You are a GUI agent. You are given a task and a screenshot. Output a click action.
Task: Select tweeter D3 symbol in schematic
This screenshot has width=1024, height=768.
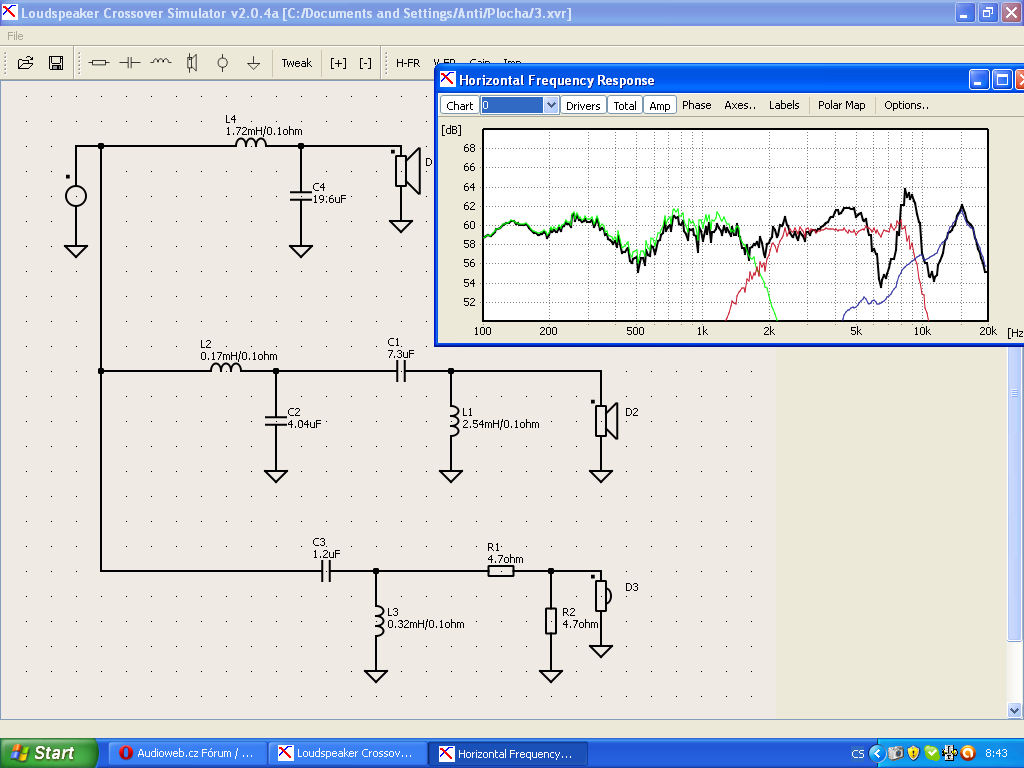click(602, 595)
